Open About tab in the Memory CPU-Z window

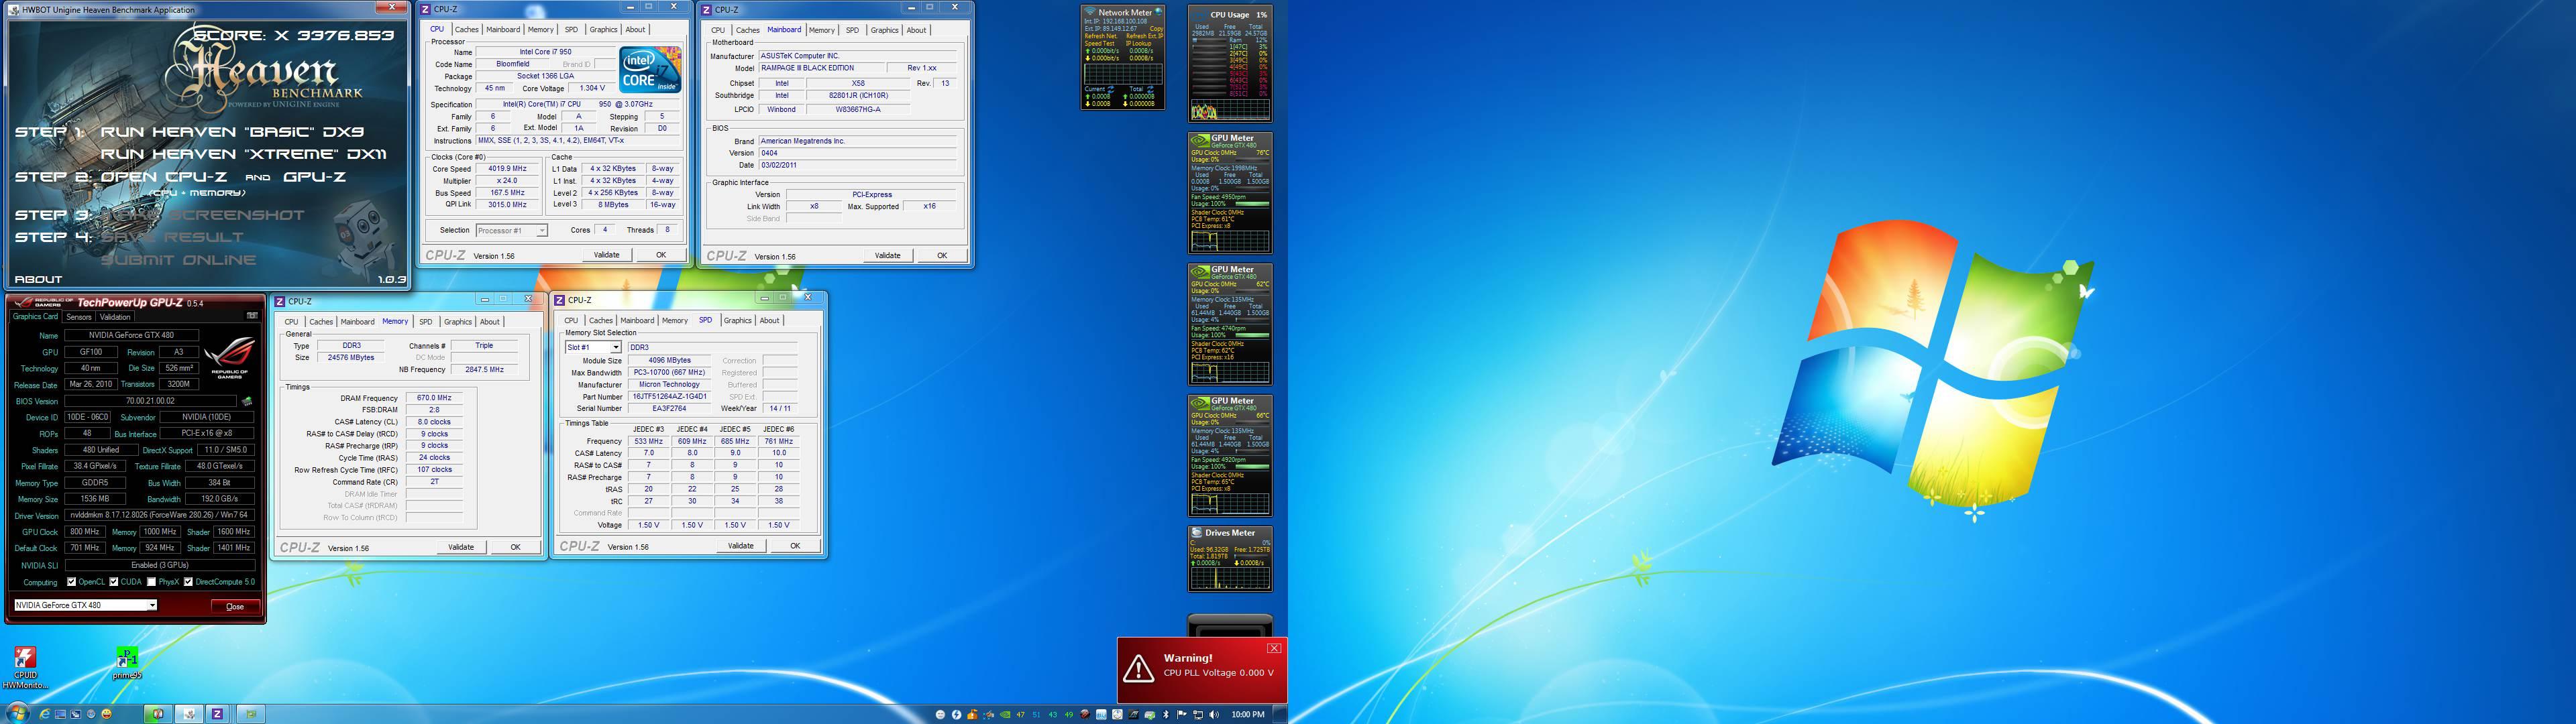click(x=489, y=322)
